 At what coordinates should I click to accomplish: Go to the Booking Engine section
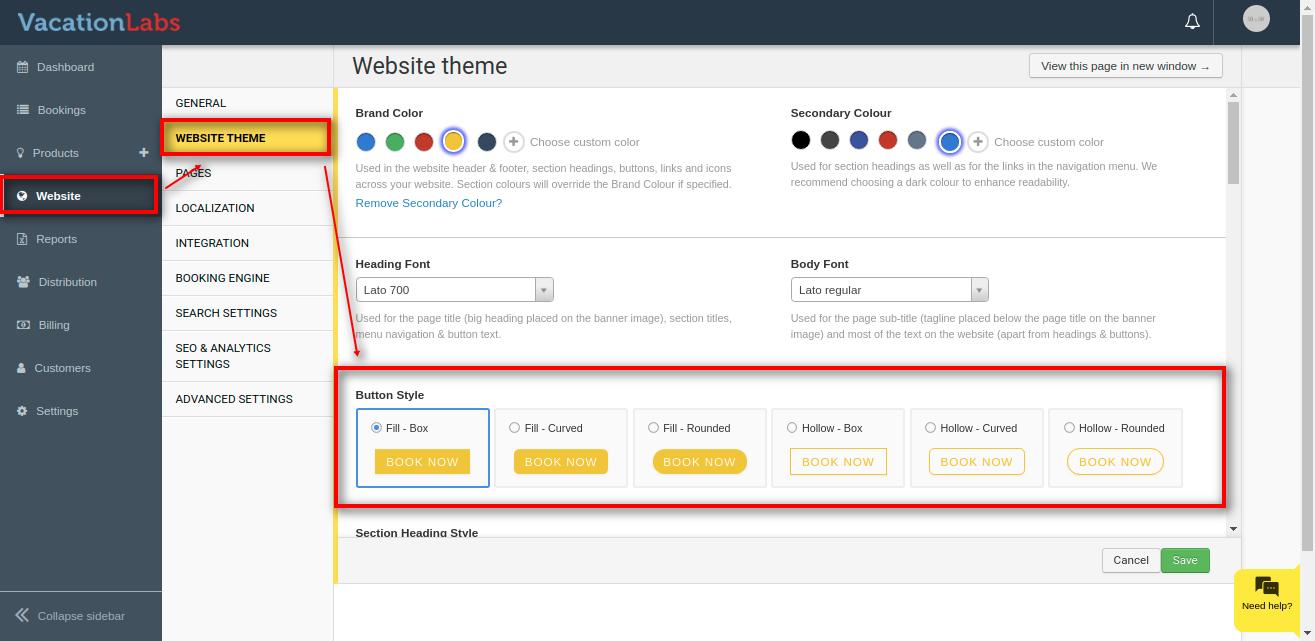point(222,278)
